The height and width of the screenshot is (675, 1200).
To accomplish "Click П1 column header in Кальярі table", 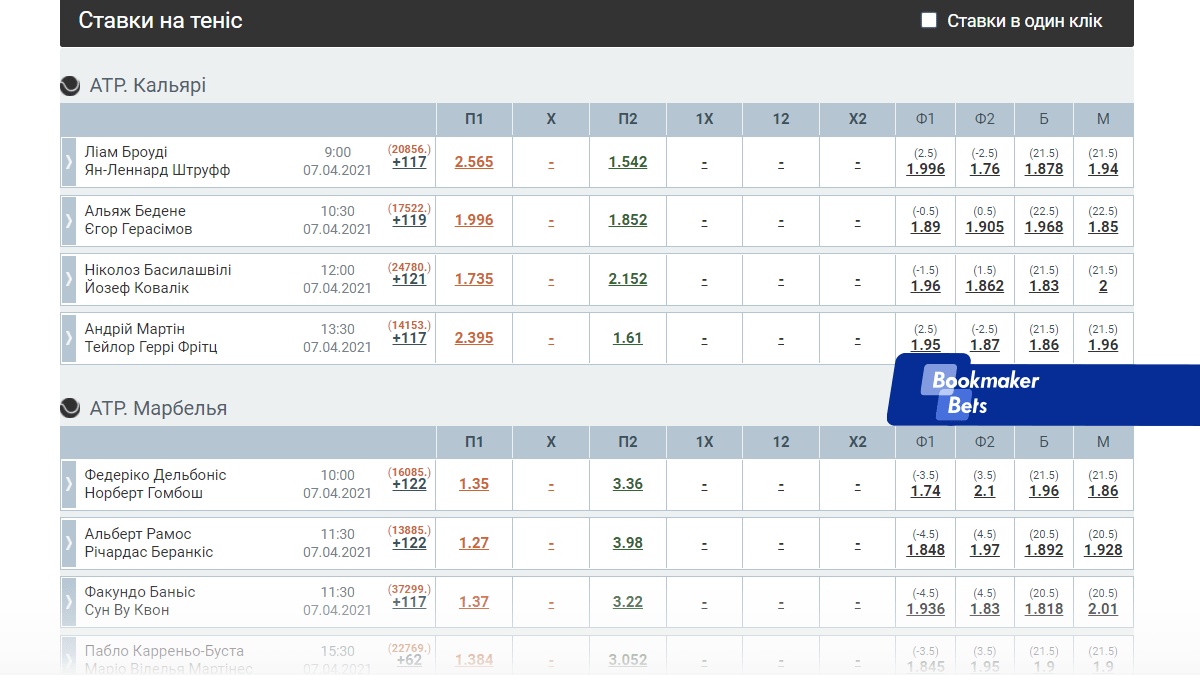I will pos(474,119).
